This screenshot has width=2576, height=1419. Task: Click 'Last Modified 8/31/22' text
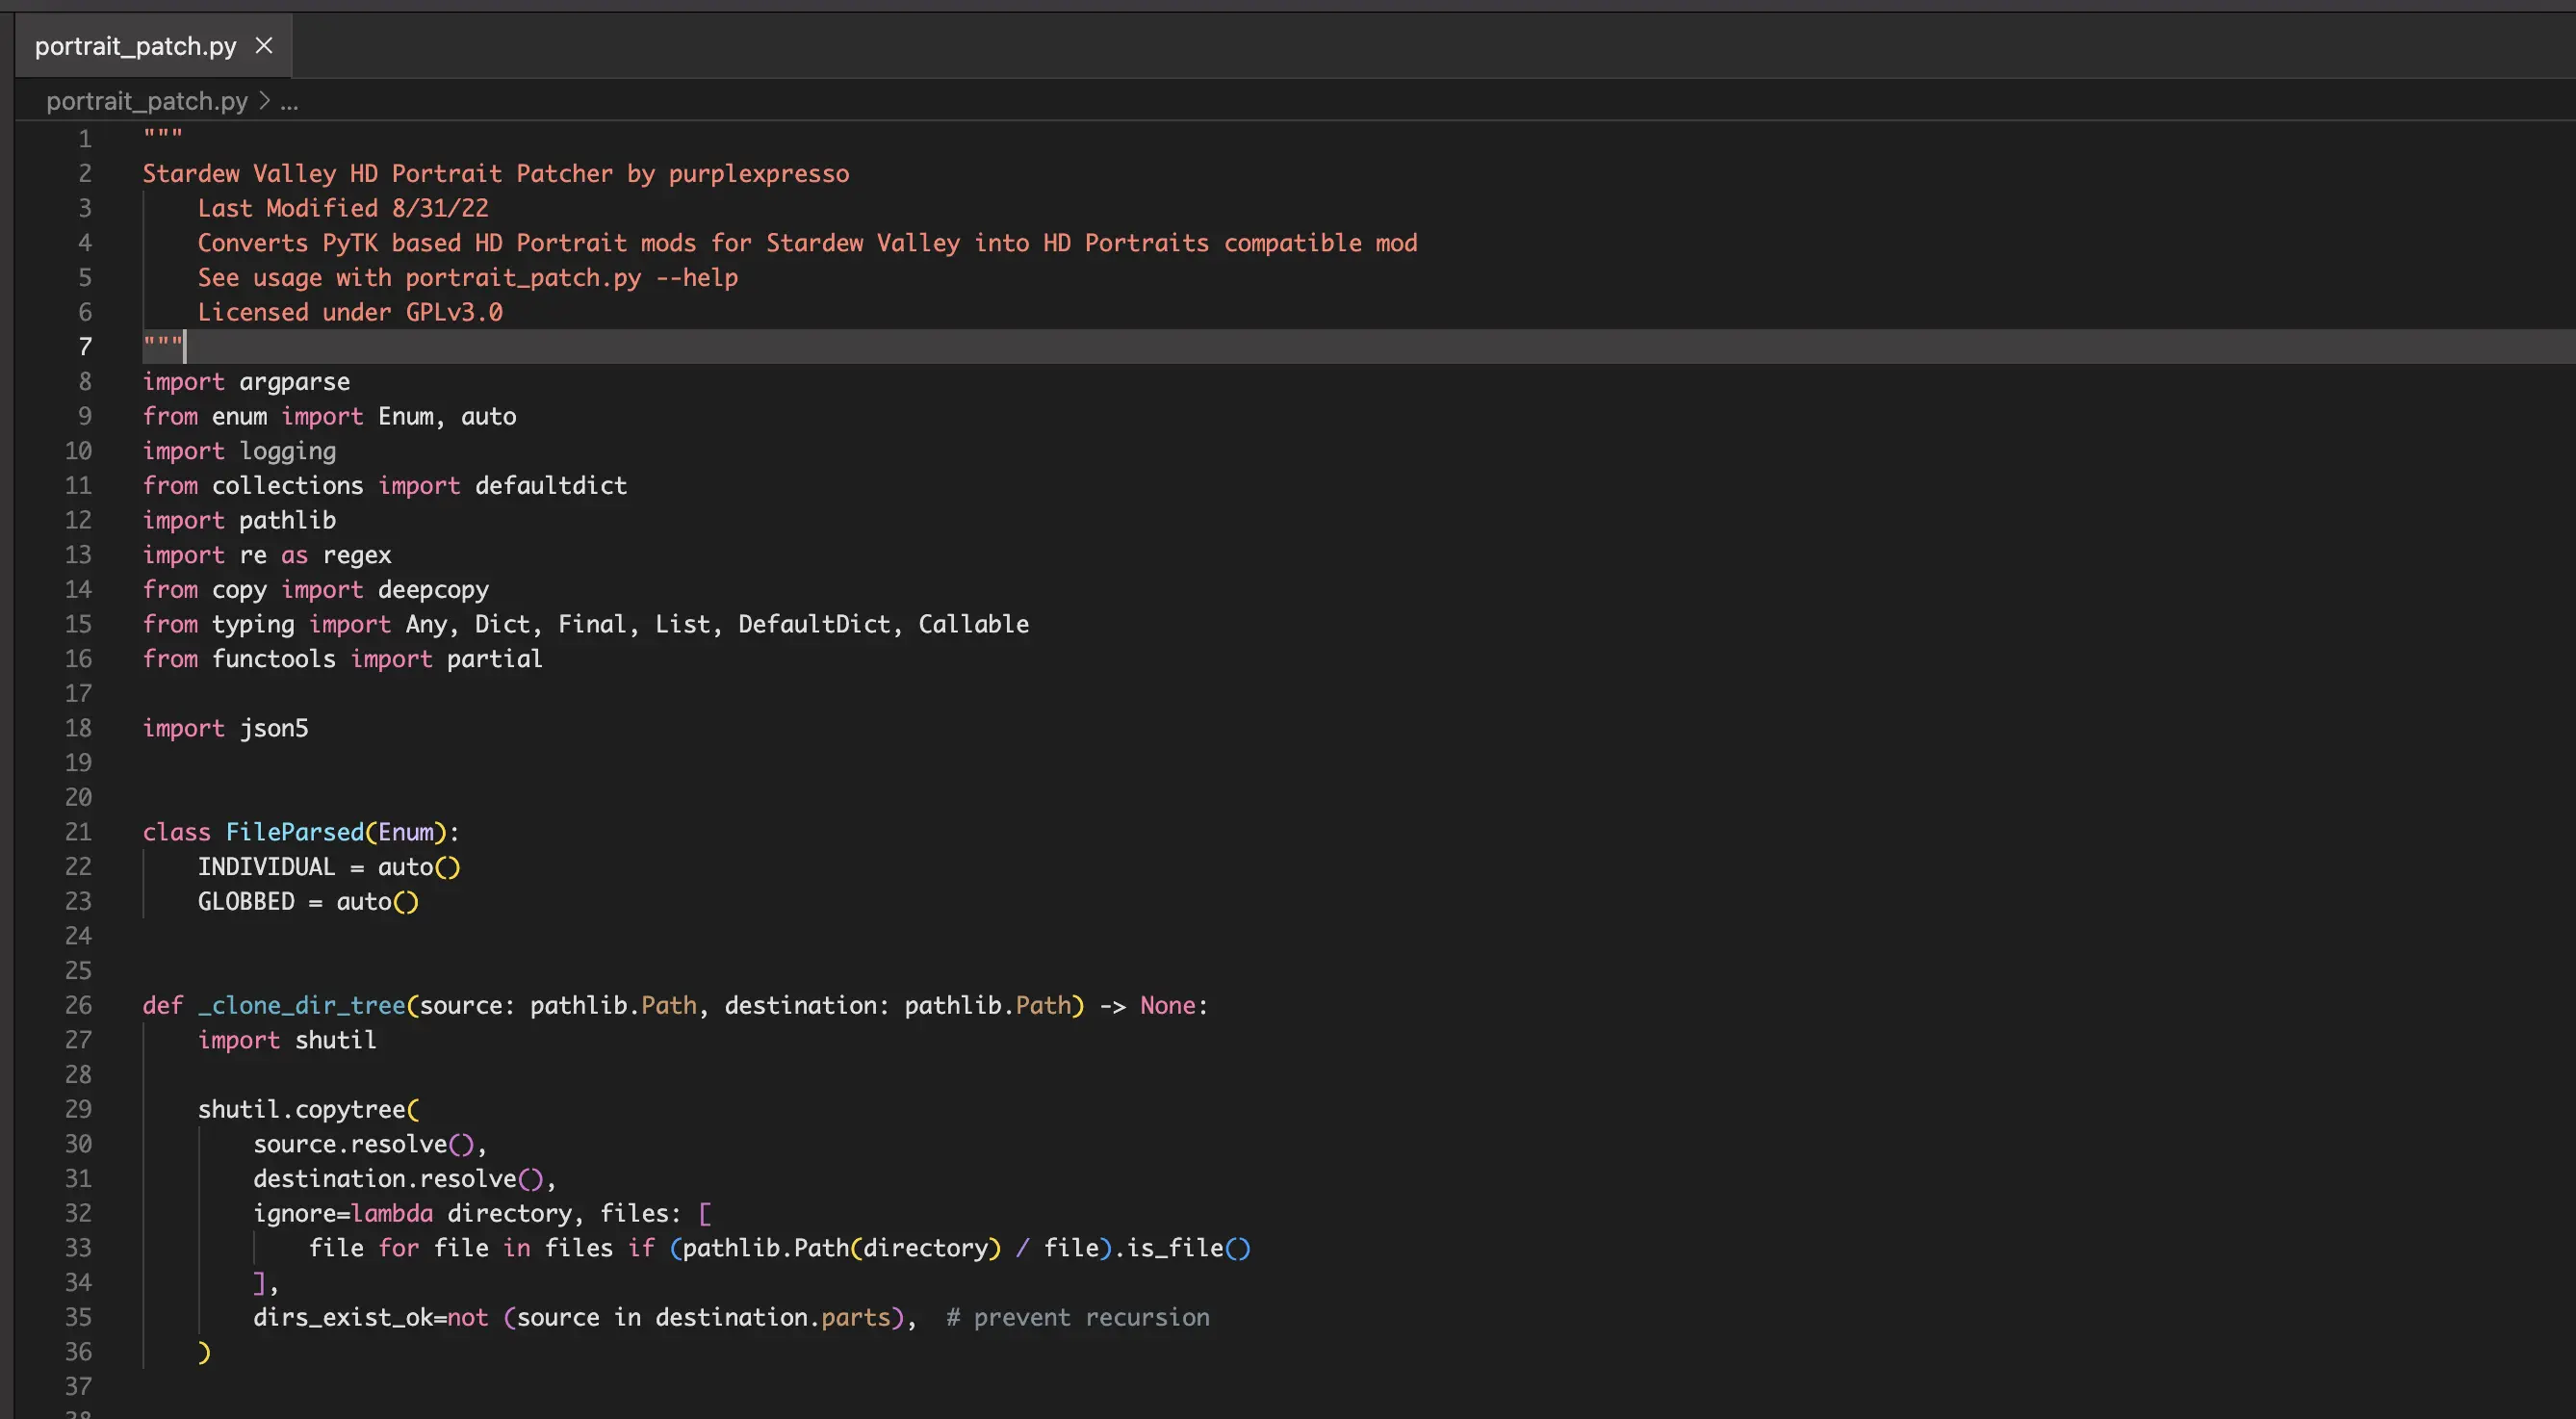tap(343, 208)
